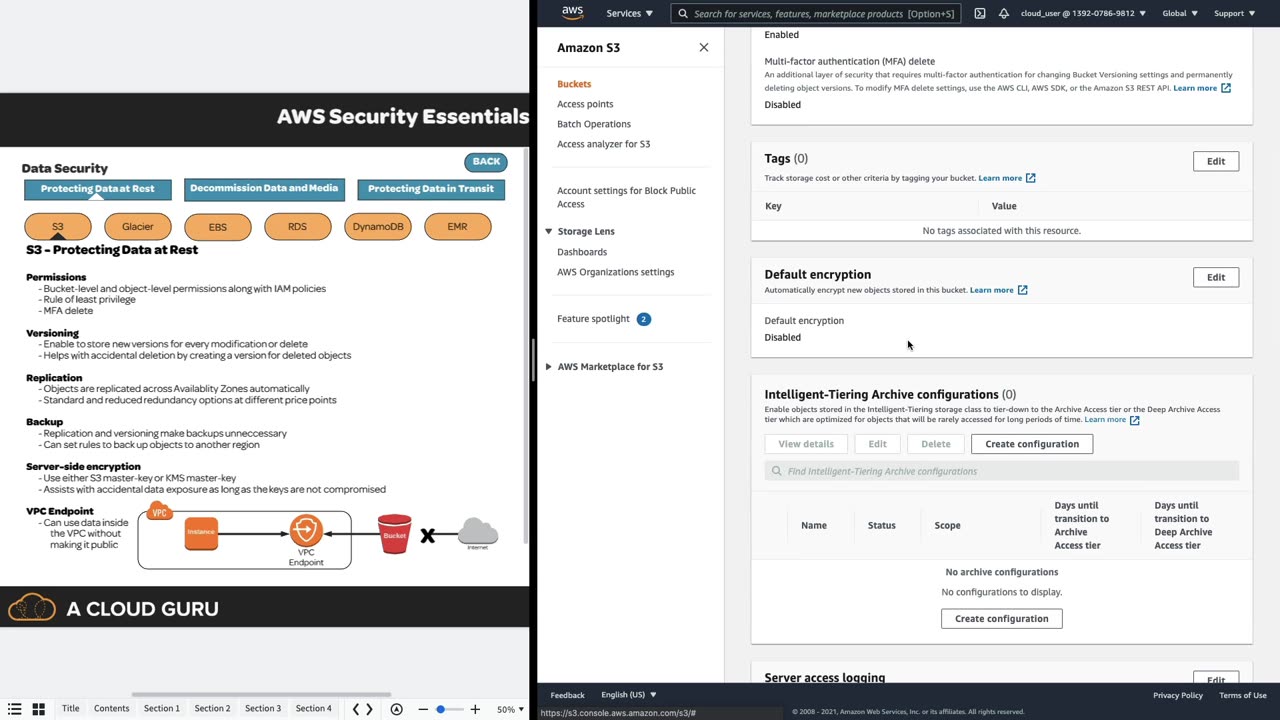Focus Find Intelligent-Tiering Archive configurations field

click(x=1002, y=471)
